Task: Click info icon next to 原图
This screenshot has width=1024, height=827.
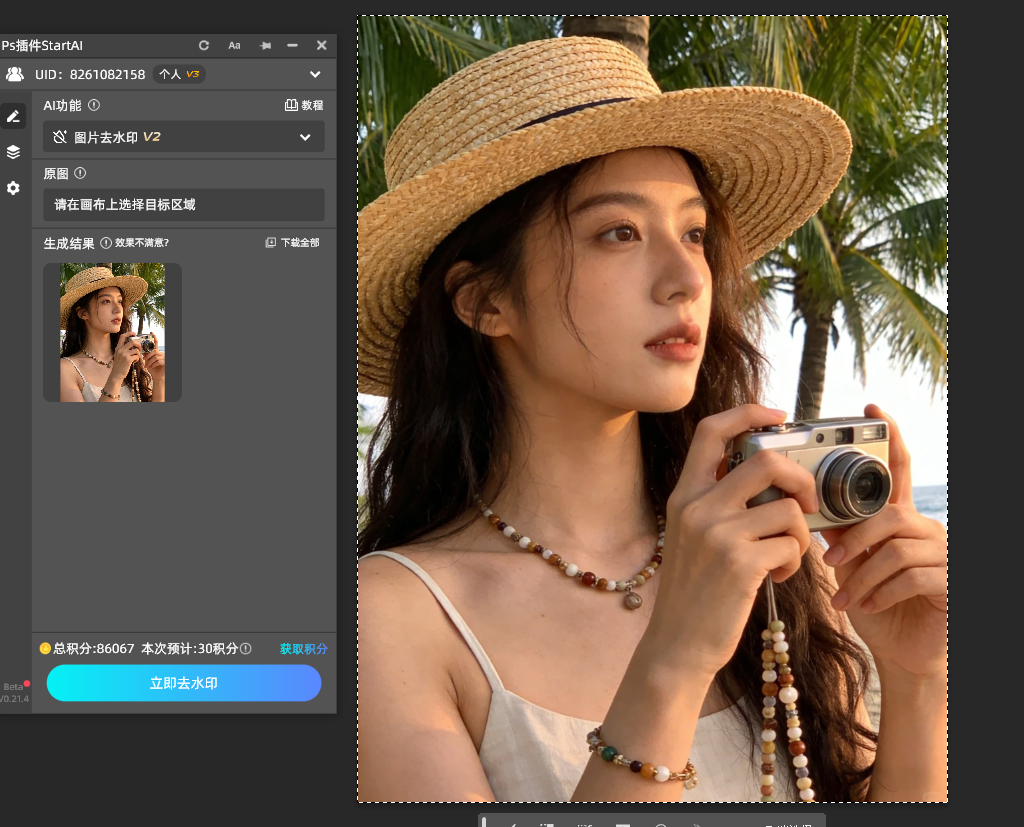Action: point(80,173)
